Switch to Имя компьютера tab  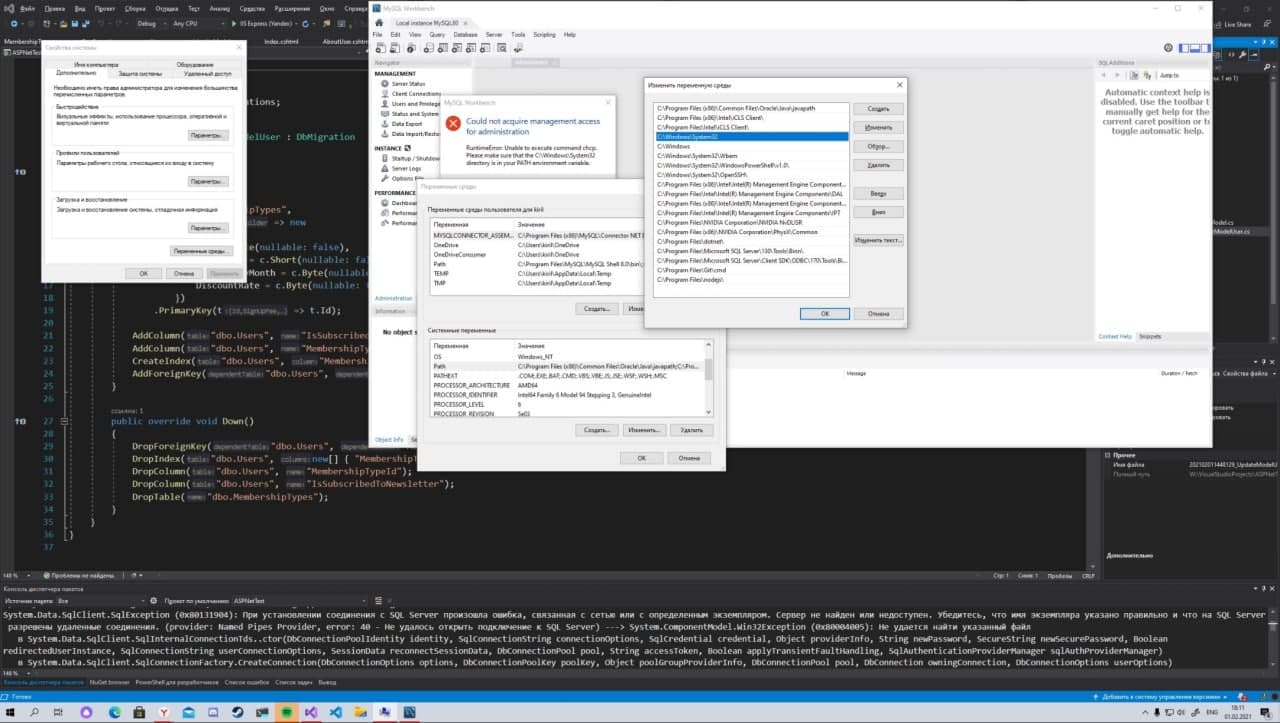tap(96, 64)
